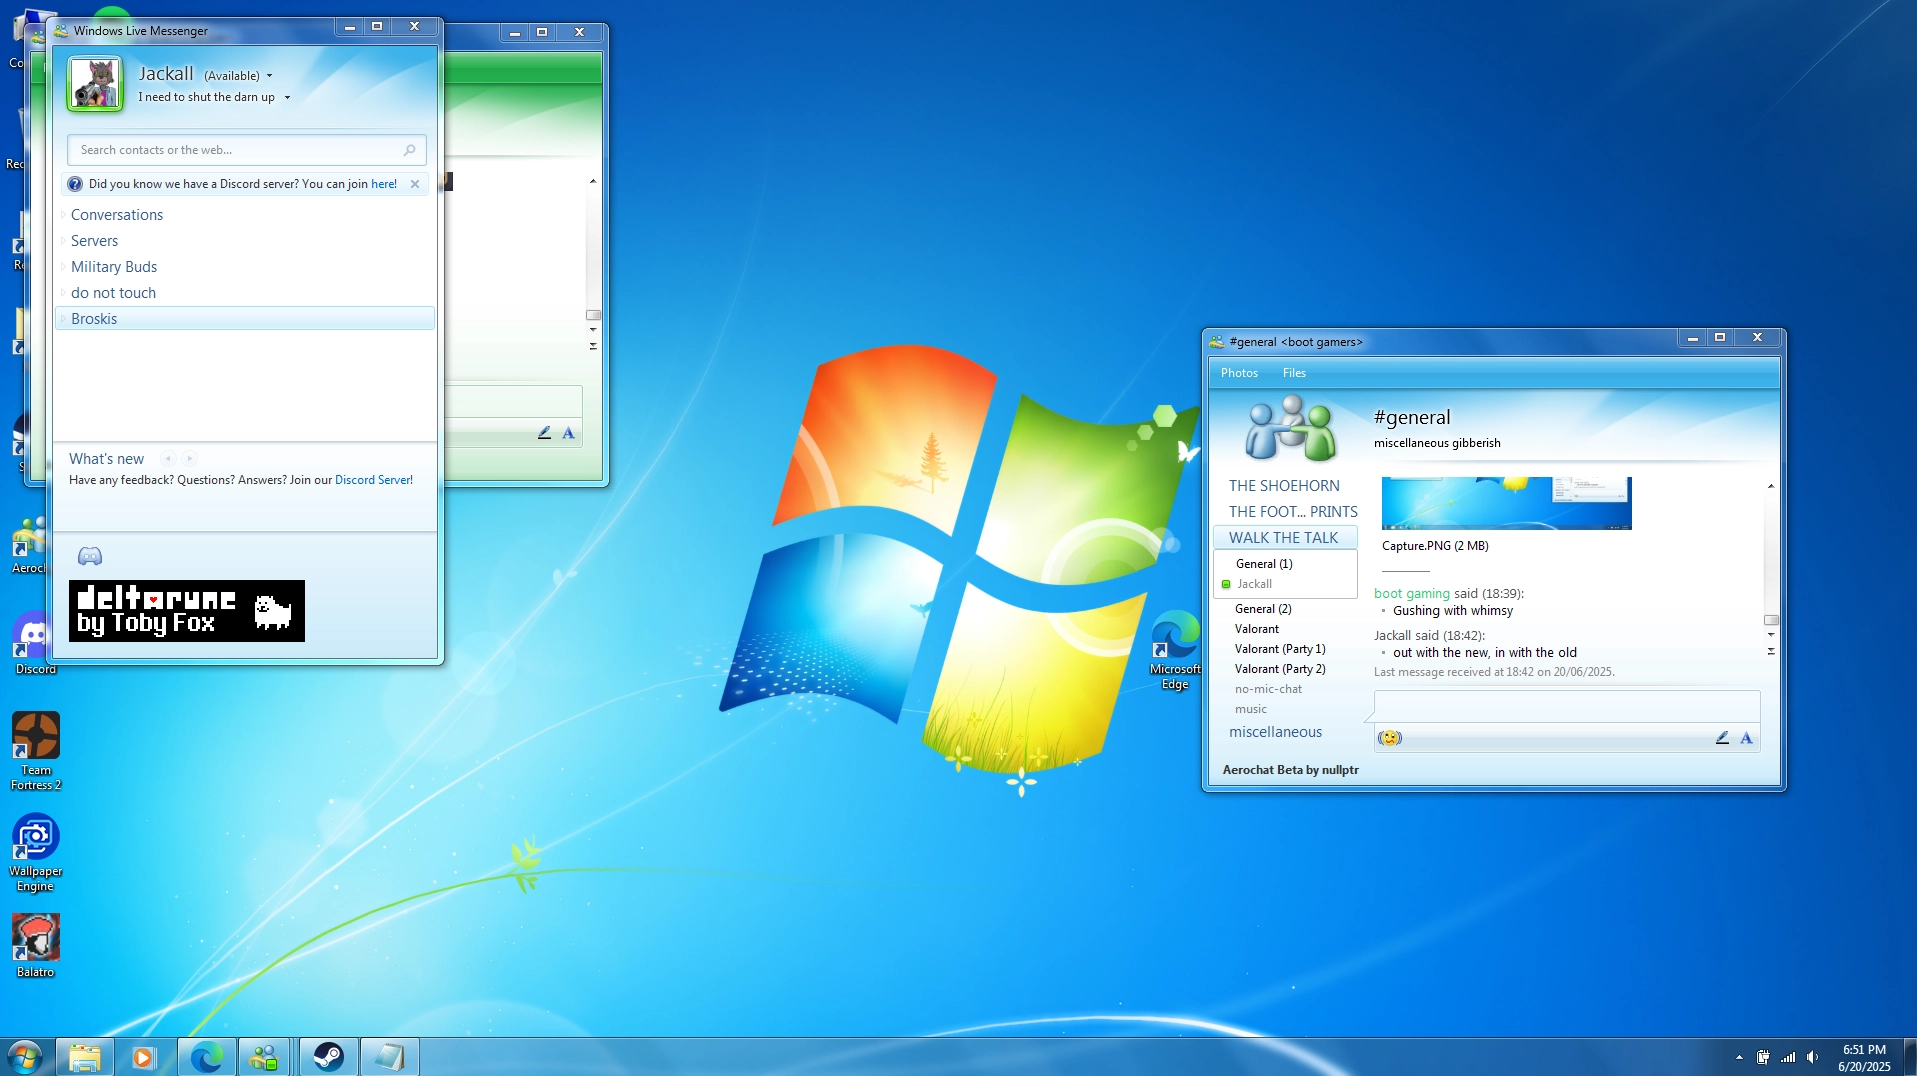The image size is (1917, 1076).
Task: Open the emoticon picker in #general
Action: (x=1390, y=738)
